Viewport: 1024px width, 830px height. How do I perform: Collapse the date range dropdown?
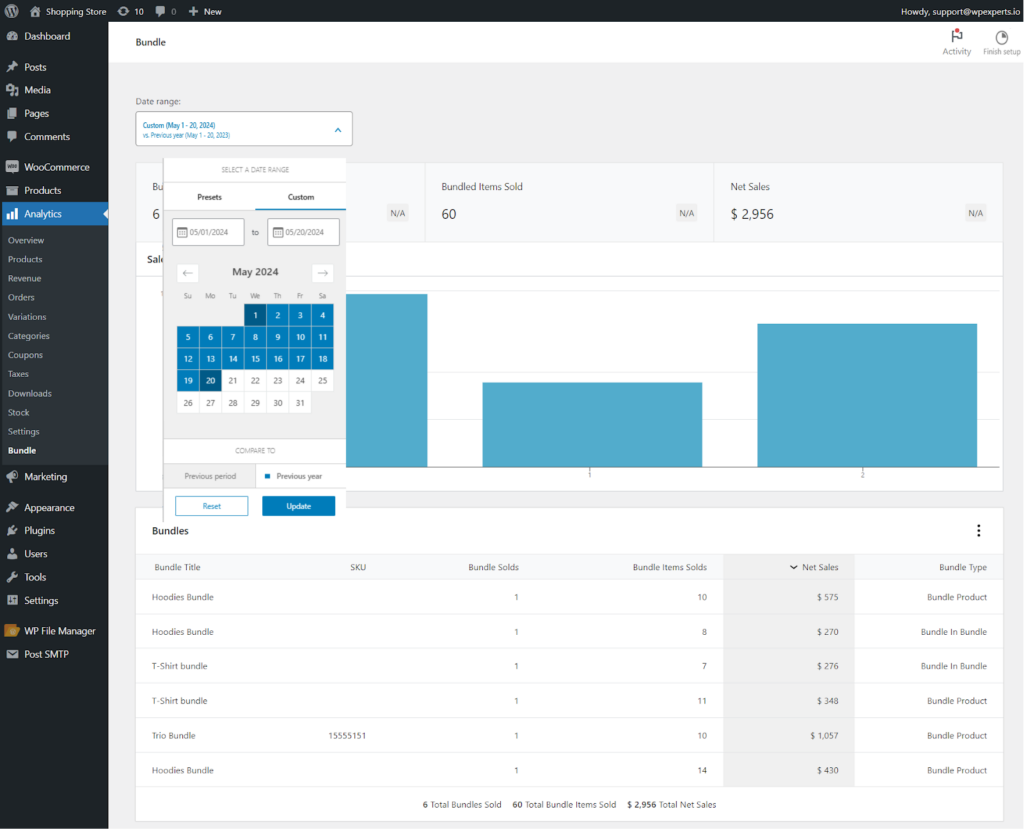coord(338,130)
